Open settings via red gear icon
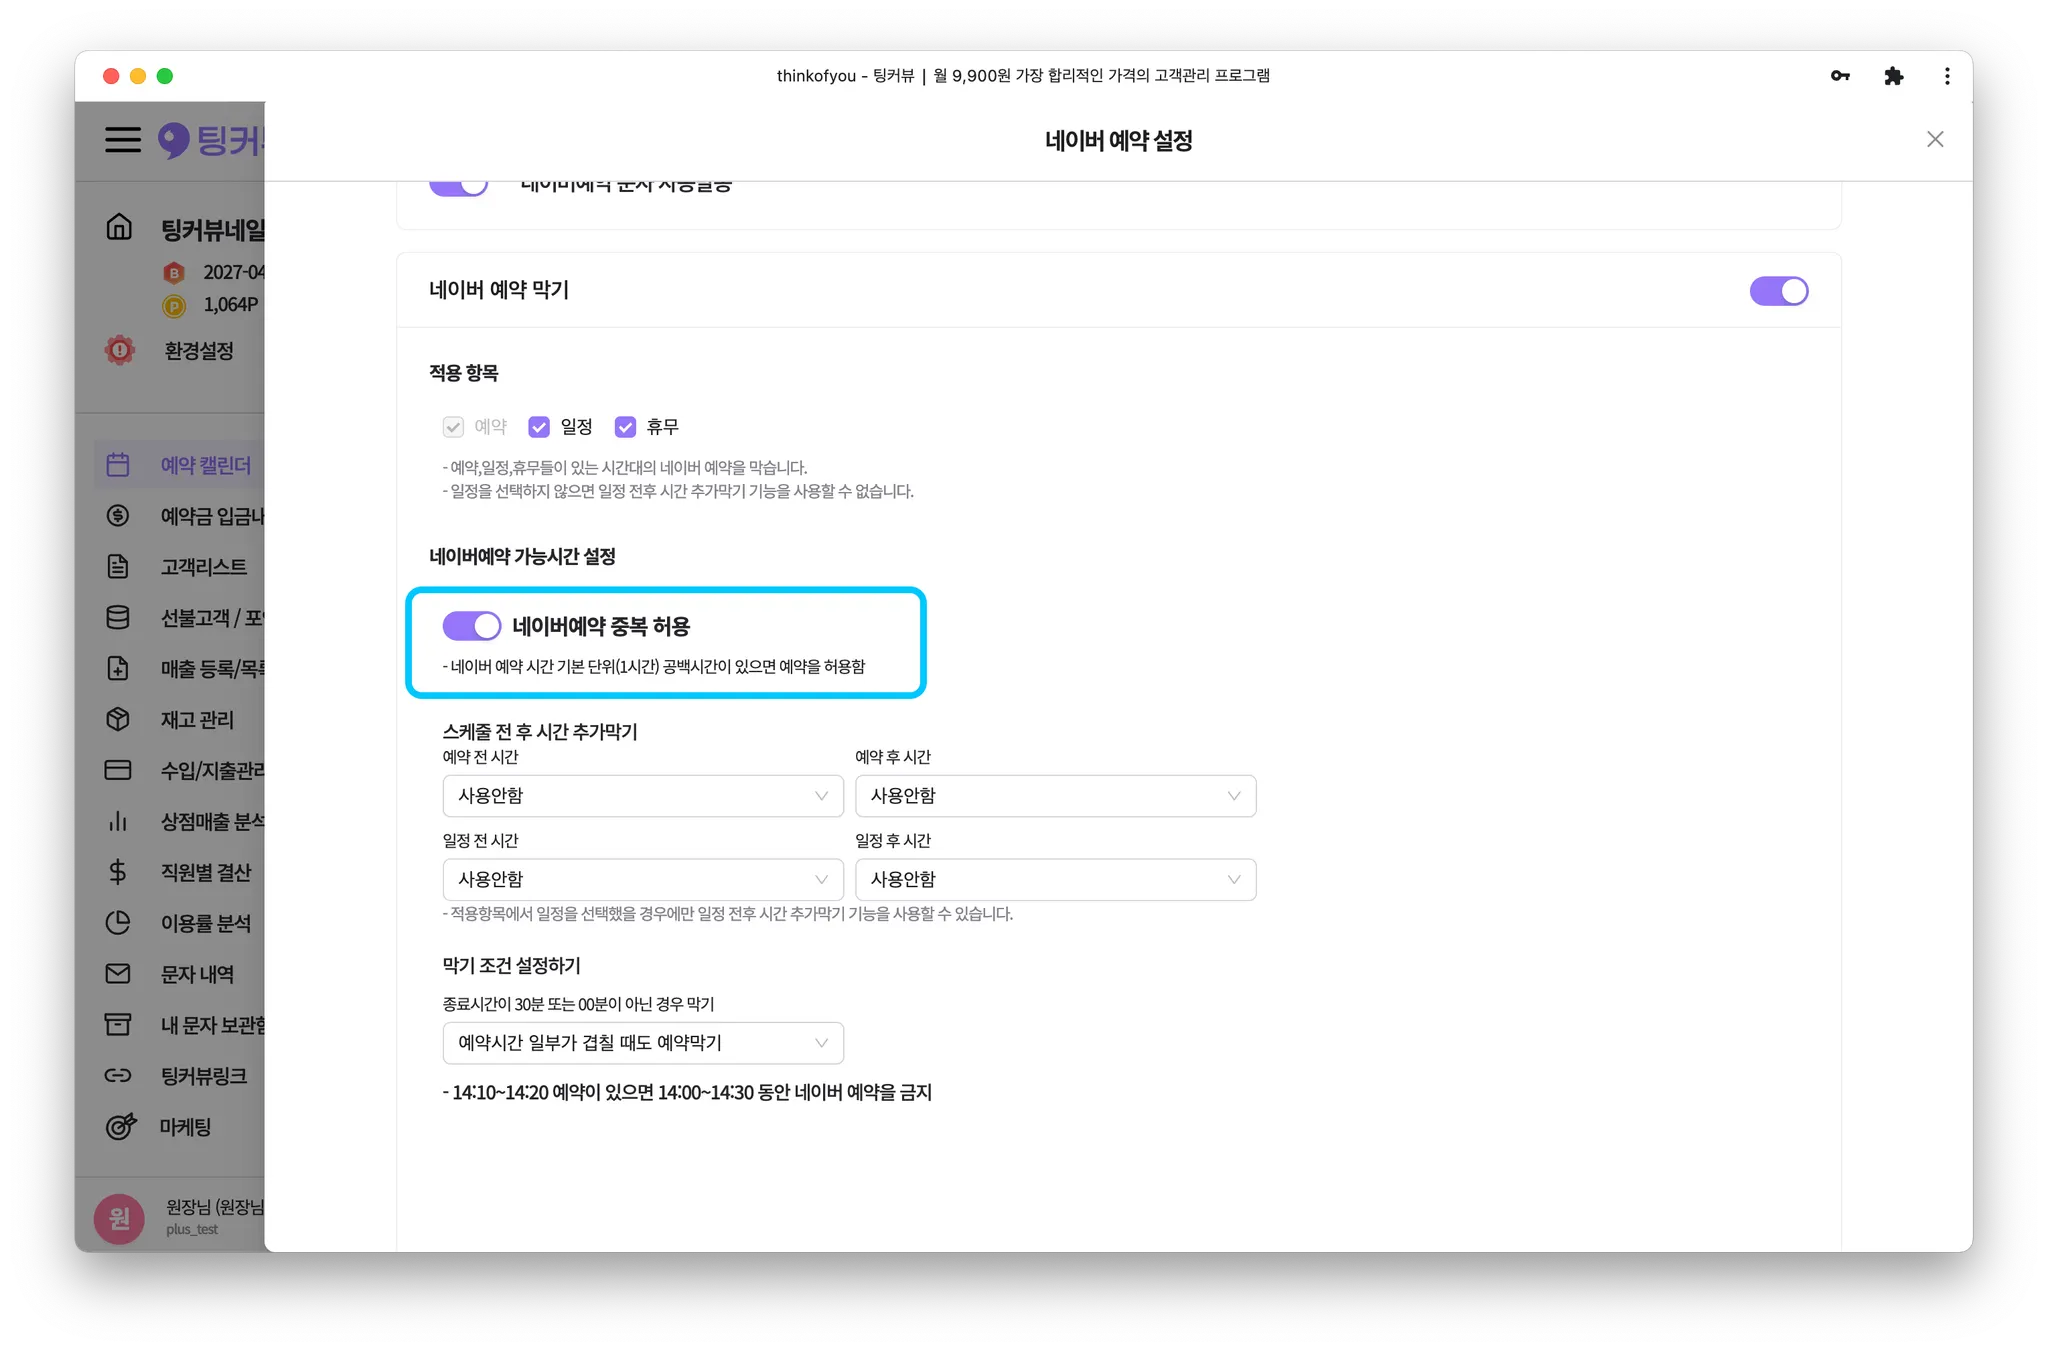Image resolution: width=2048 pixels, height=1351 pixels. pyautogui.click(x=120, y=350)
